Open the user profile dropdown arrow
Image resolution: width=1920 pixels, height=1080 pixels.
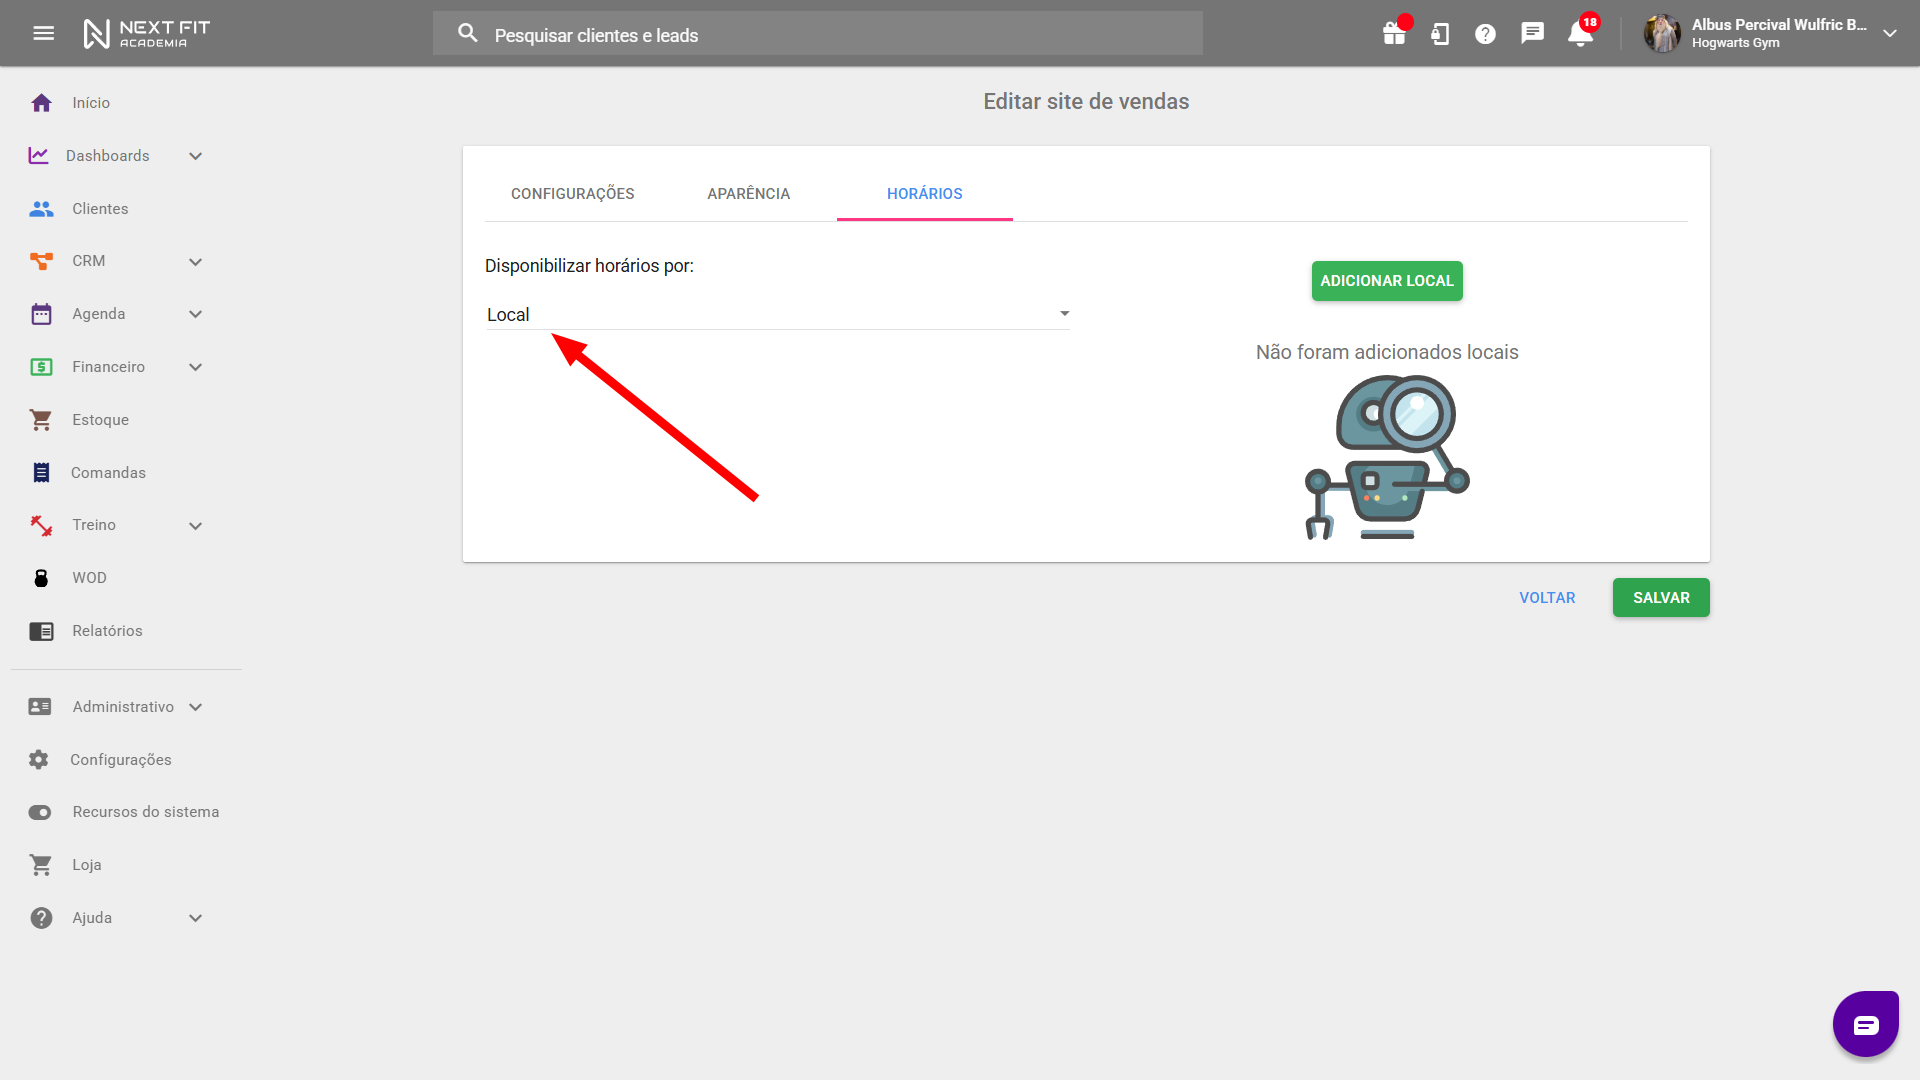pos(1890,33)
